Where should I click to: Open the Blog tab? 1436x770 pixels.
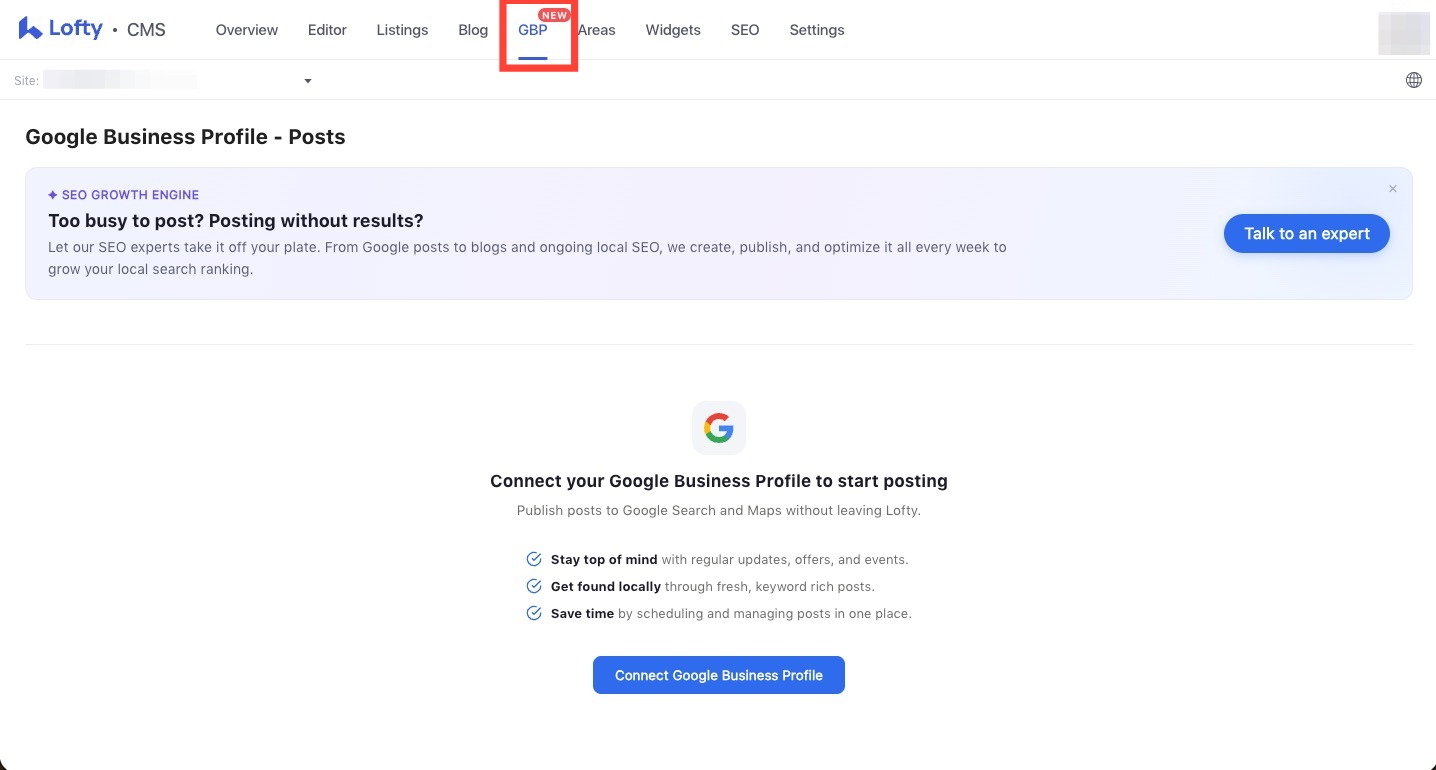473,30
